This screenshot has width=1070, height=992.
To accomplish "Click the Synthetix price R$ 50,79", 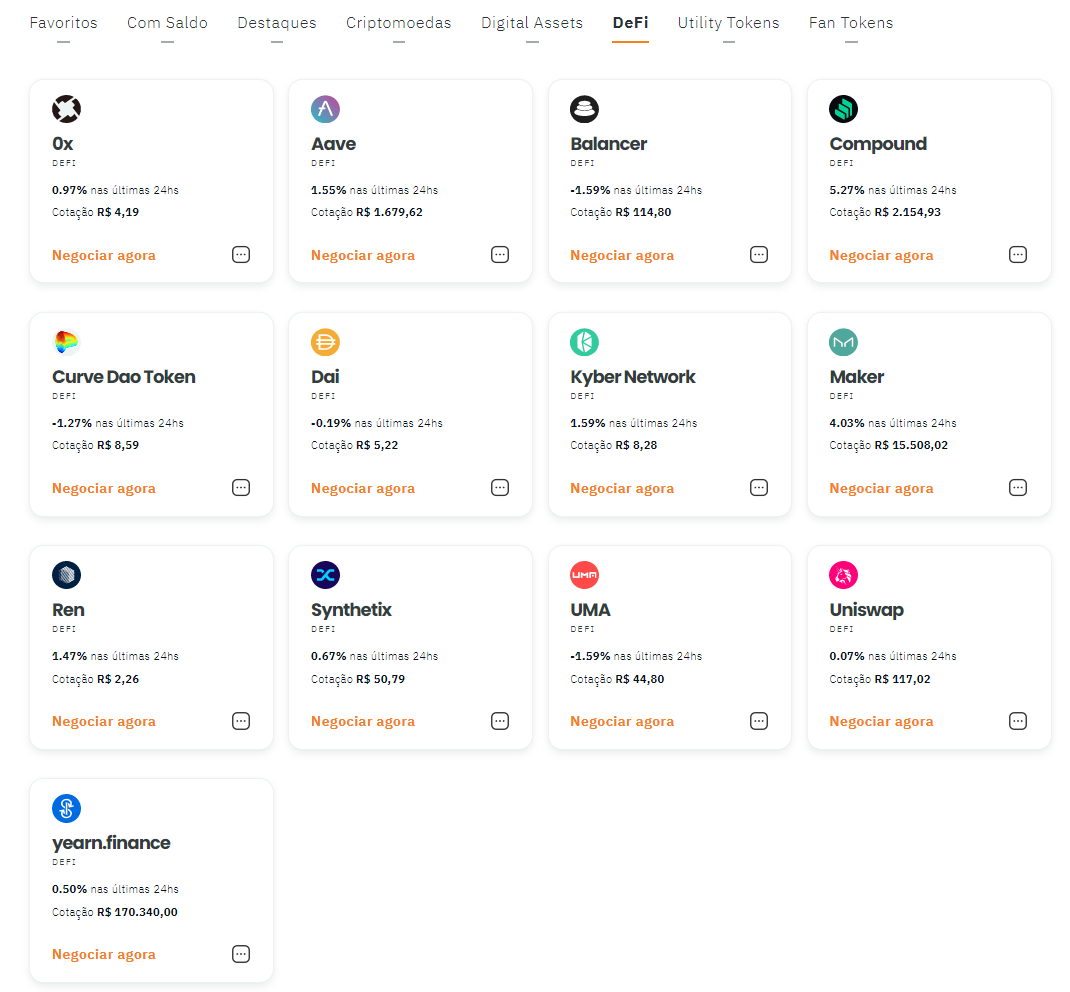I will point(380,680).
